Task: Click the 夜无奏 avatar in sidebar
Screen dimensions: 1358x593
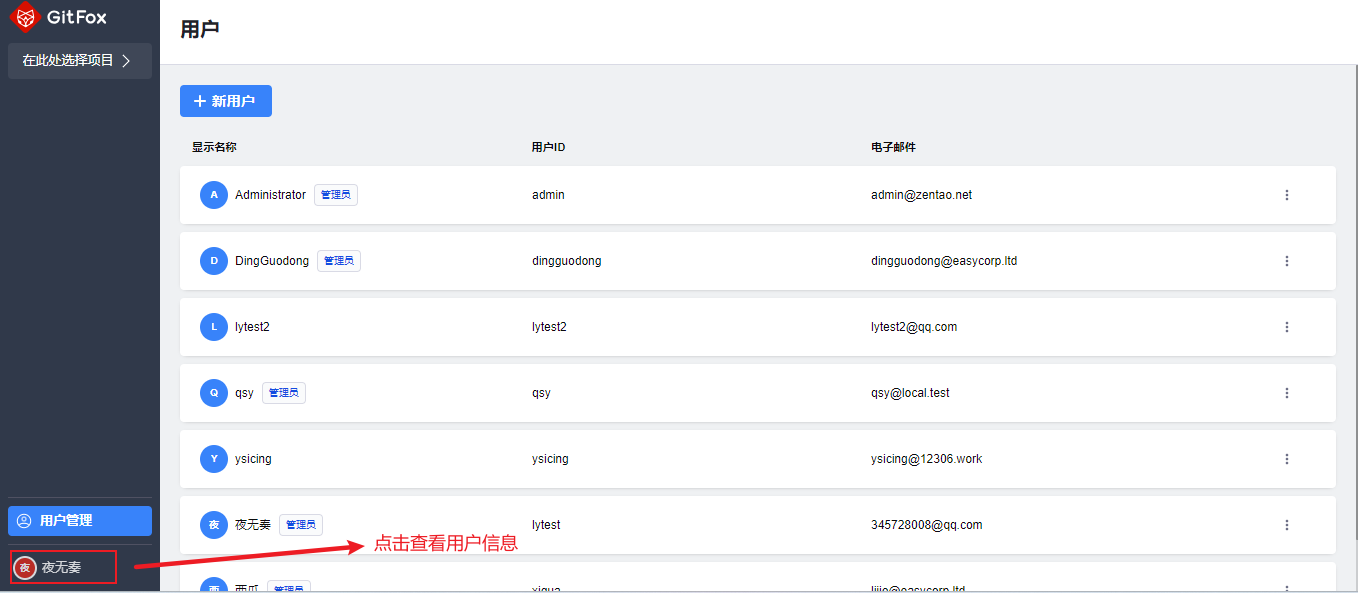Action: 25,568
